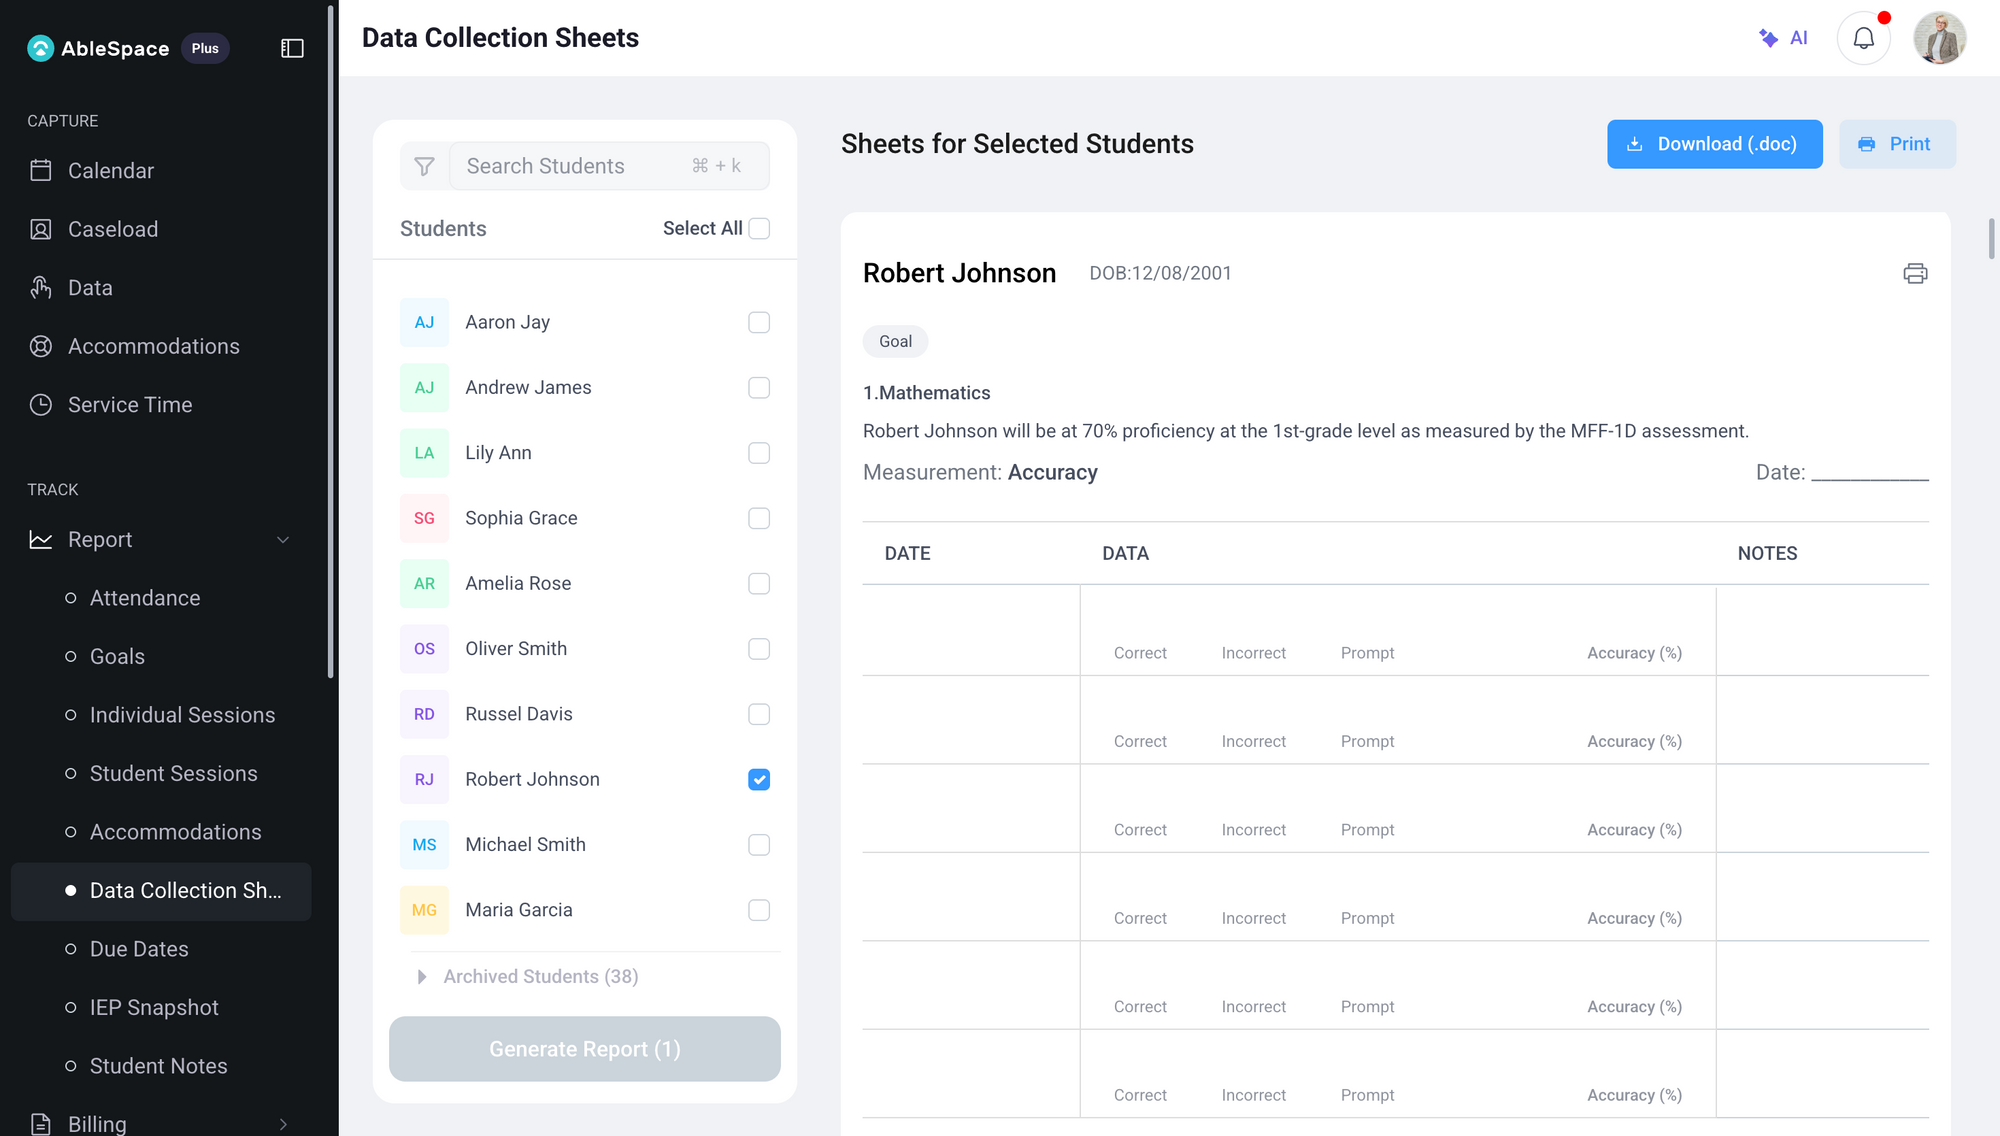Go to Service Time page
The width and height of the screenshot is (2000, 1136).
tap(130, 405)
